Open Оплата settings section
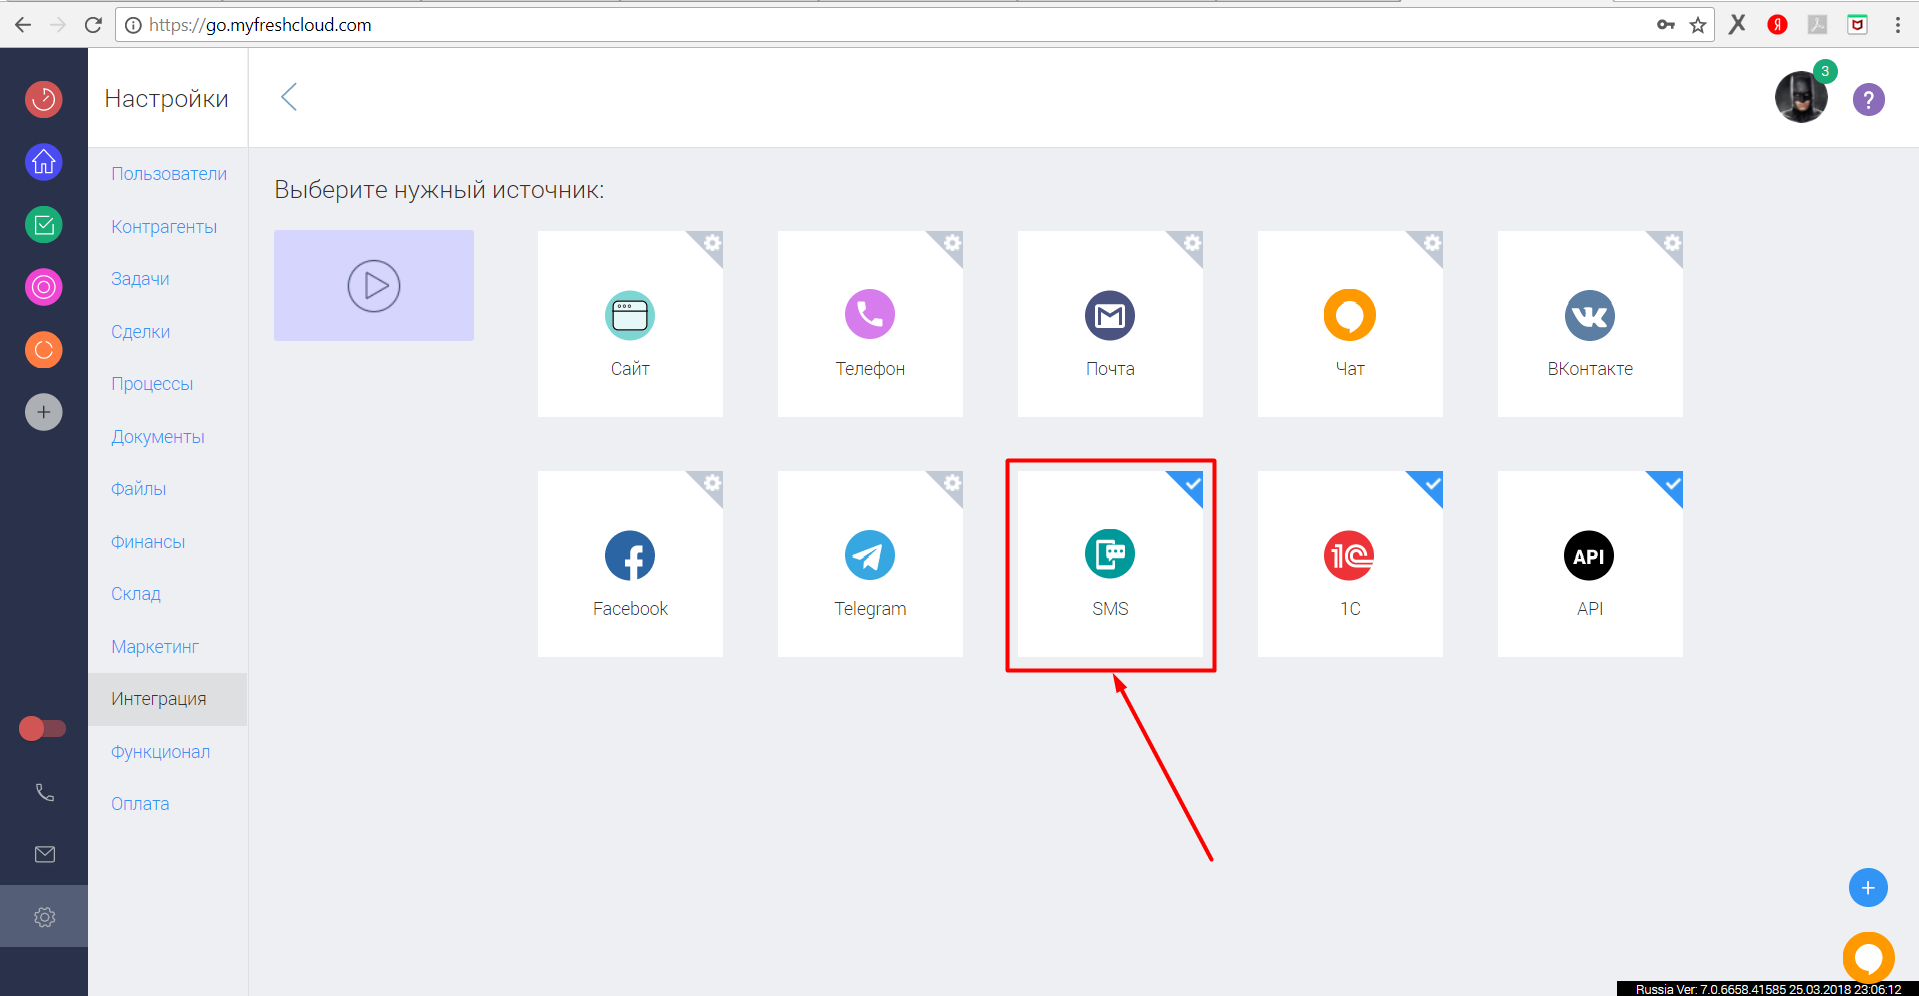This screenshot has height=996, width=1919. tap(140, 804)
